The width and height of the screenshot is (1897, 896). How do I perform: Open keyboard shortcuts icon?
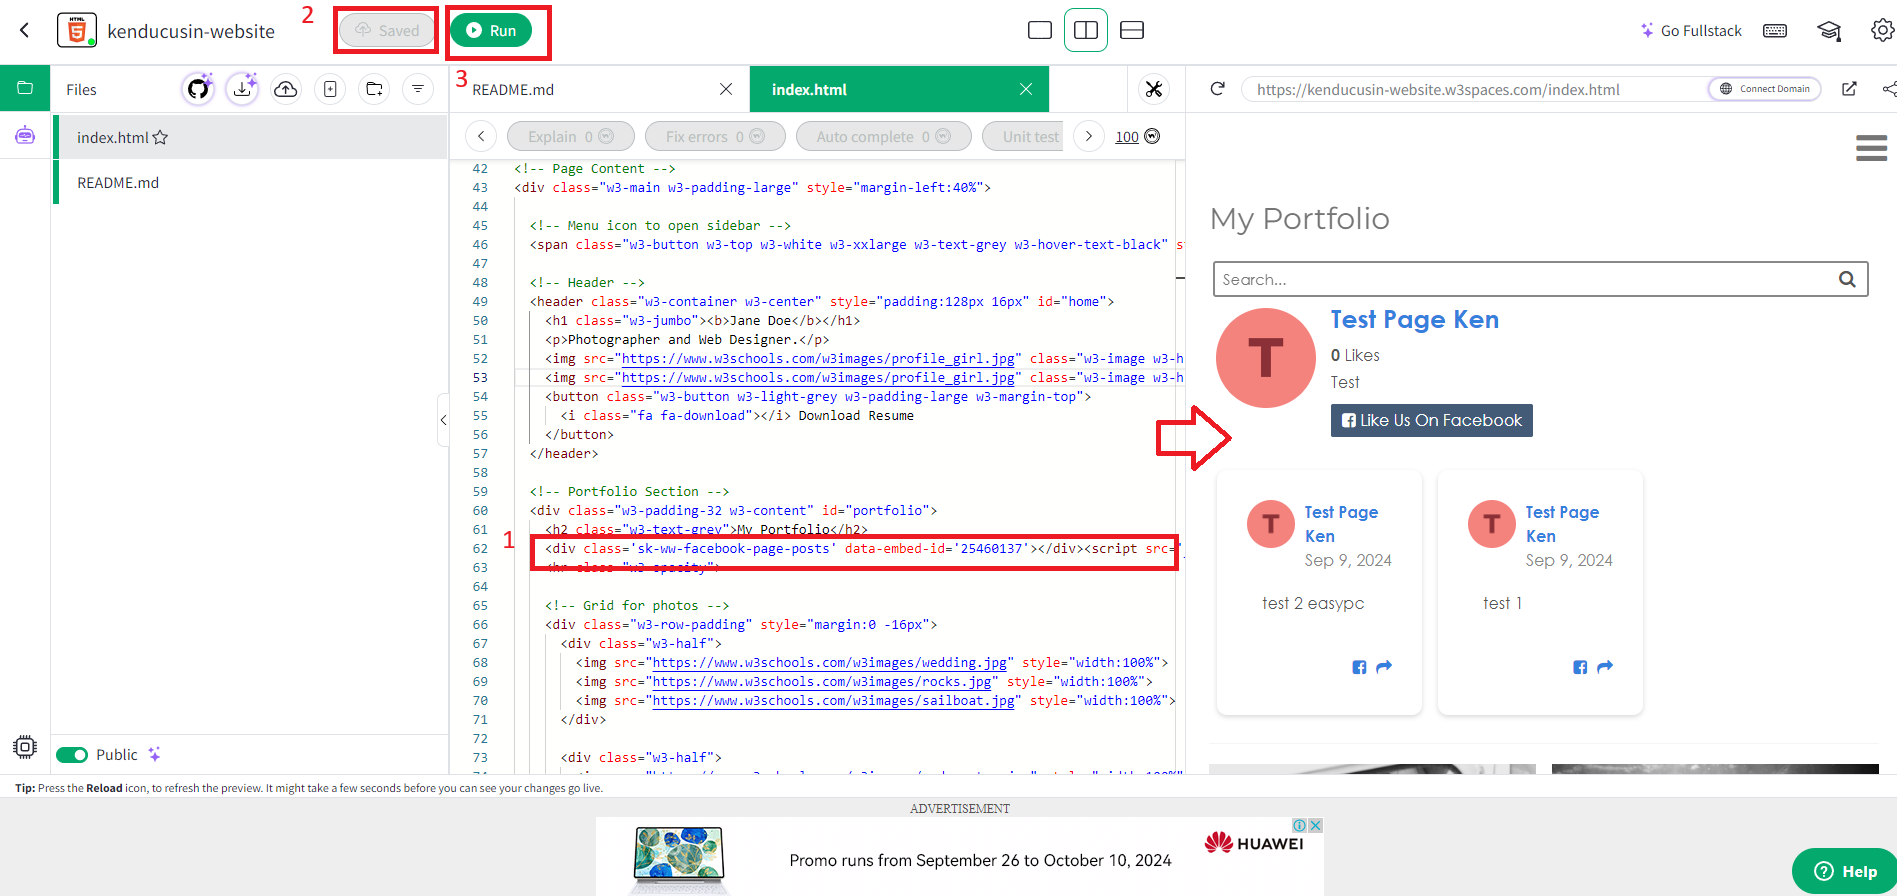pos(1775,30)
